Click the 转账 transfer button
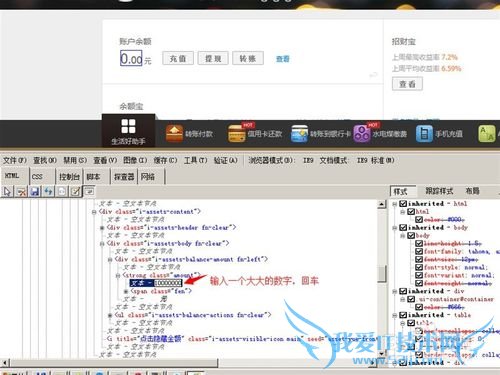The height and width of the screenshot is (375, 500). coord(248,58)
